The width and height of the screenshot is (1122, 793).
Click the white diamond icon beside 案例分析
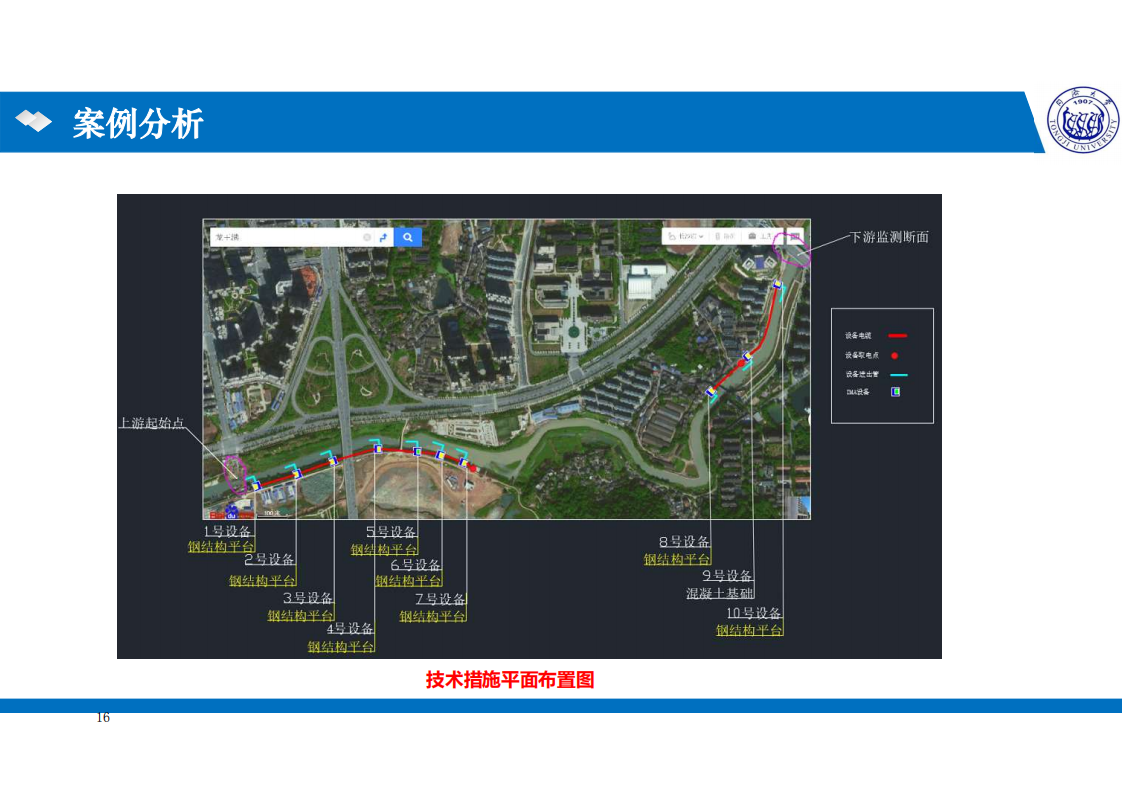[34, 122]
